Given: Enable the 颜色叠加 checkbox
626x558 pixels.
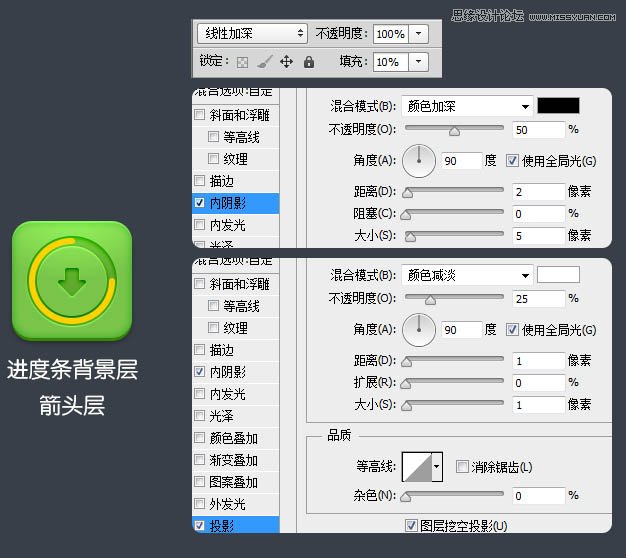Looking at the screenshot, I should (200, 437).
